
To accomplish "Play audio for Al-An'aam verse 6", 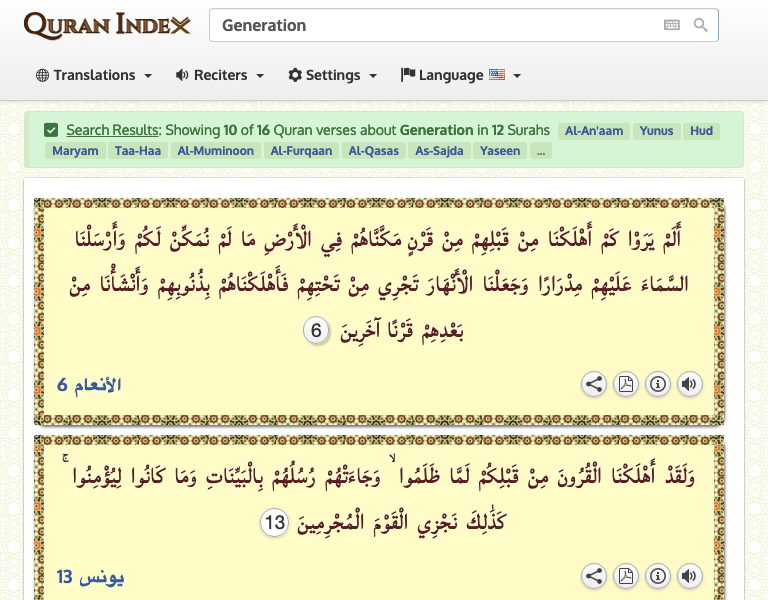I will (x=688, y=384).
